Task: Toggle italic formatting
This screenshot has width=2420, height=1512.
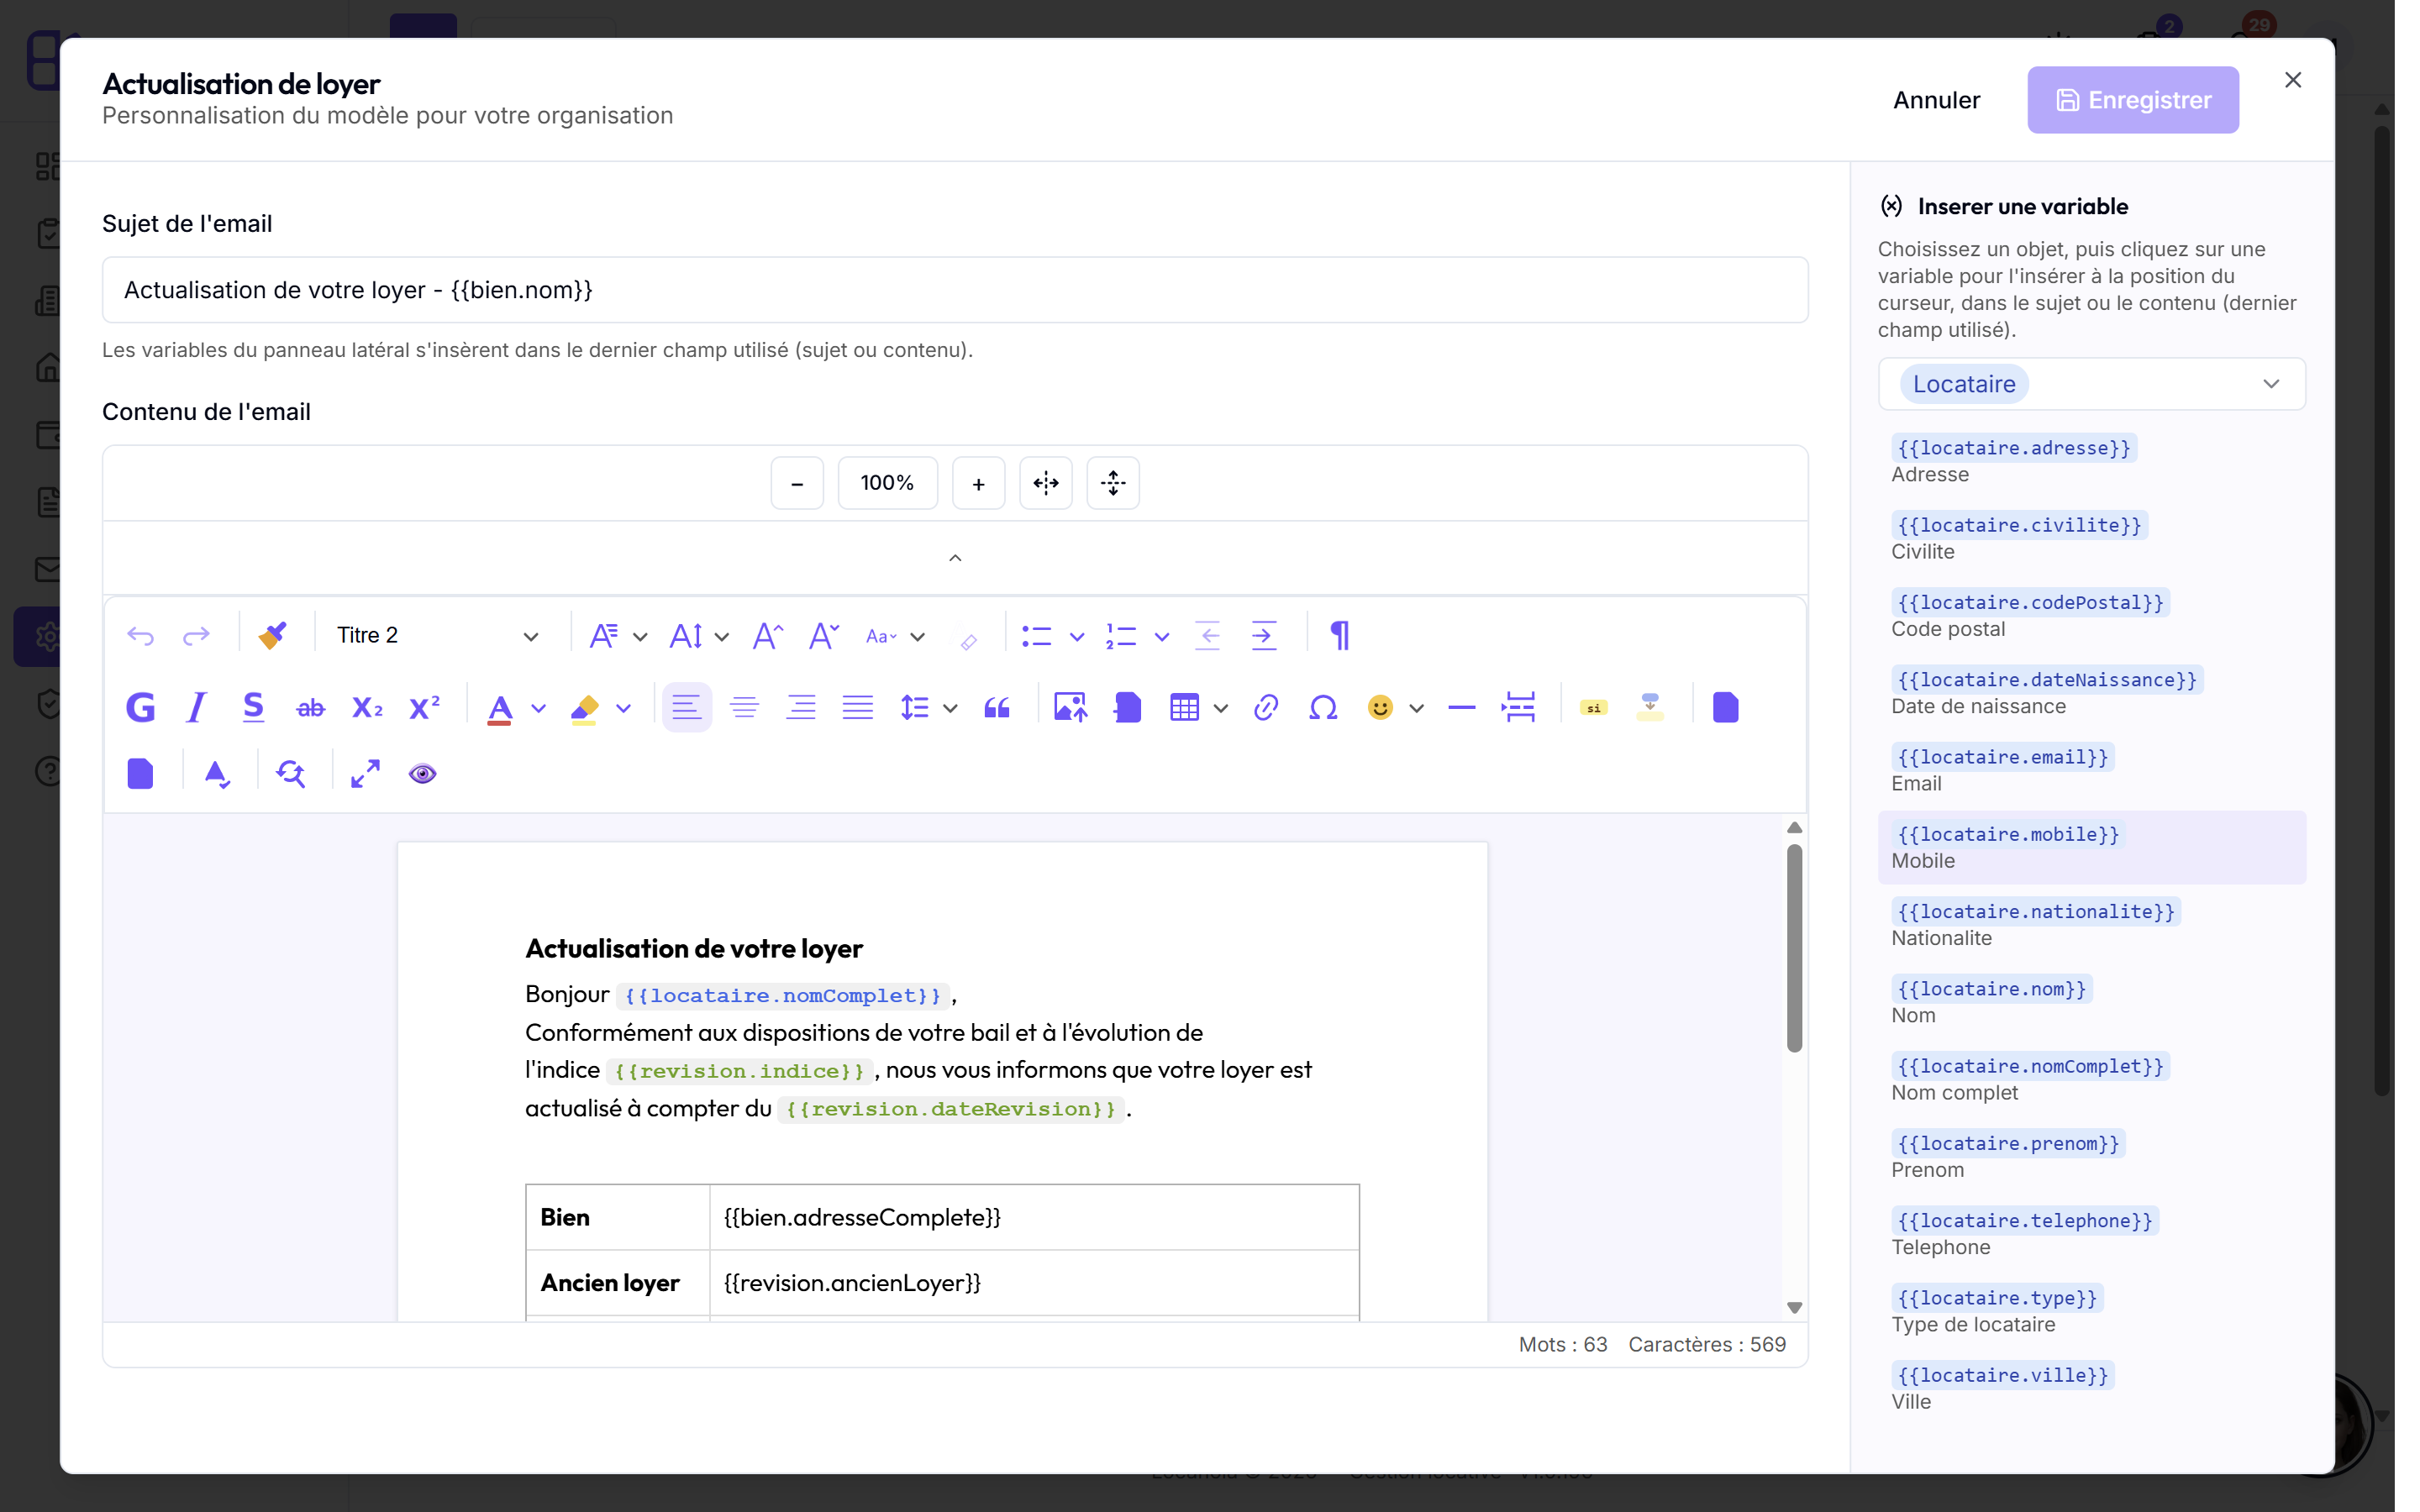Action: click(196, 708)
